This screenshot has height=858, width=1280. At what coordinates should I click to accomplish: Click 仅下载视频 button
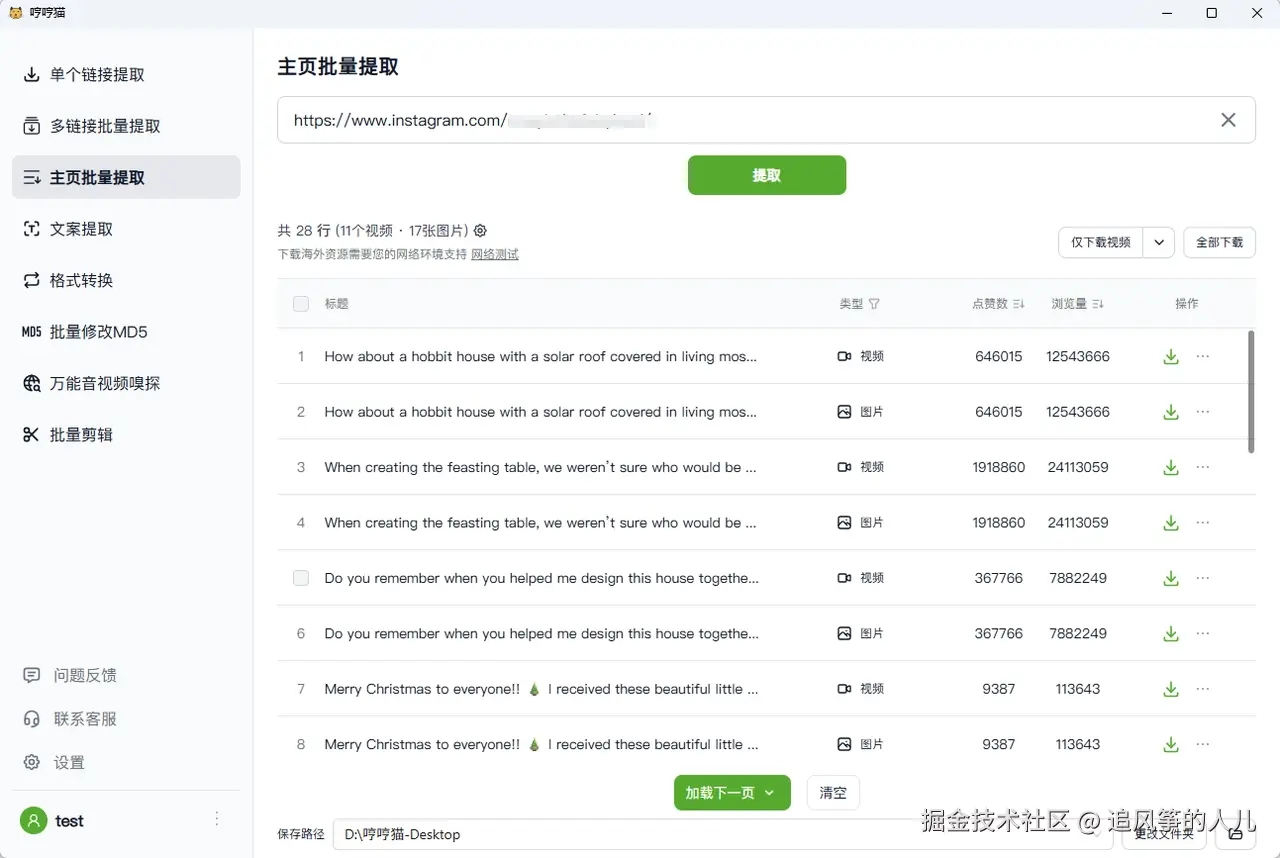1101,242
